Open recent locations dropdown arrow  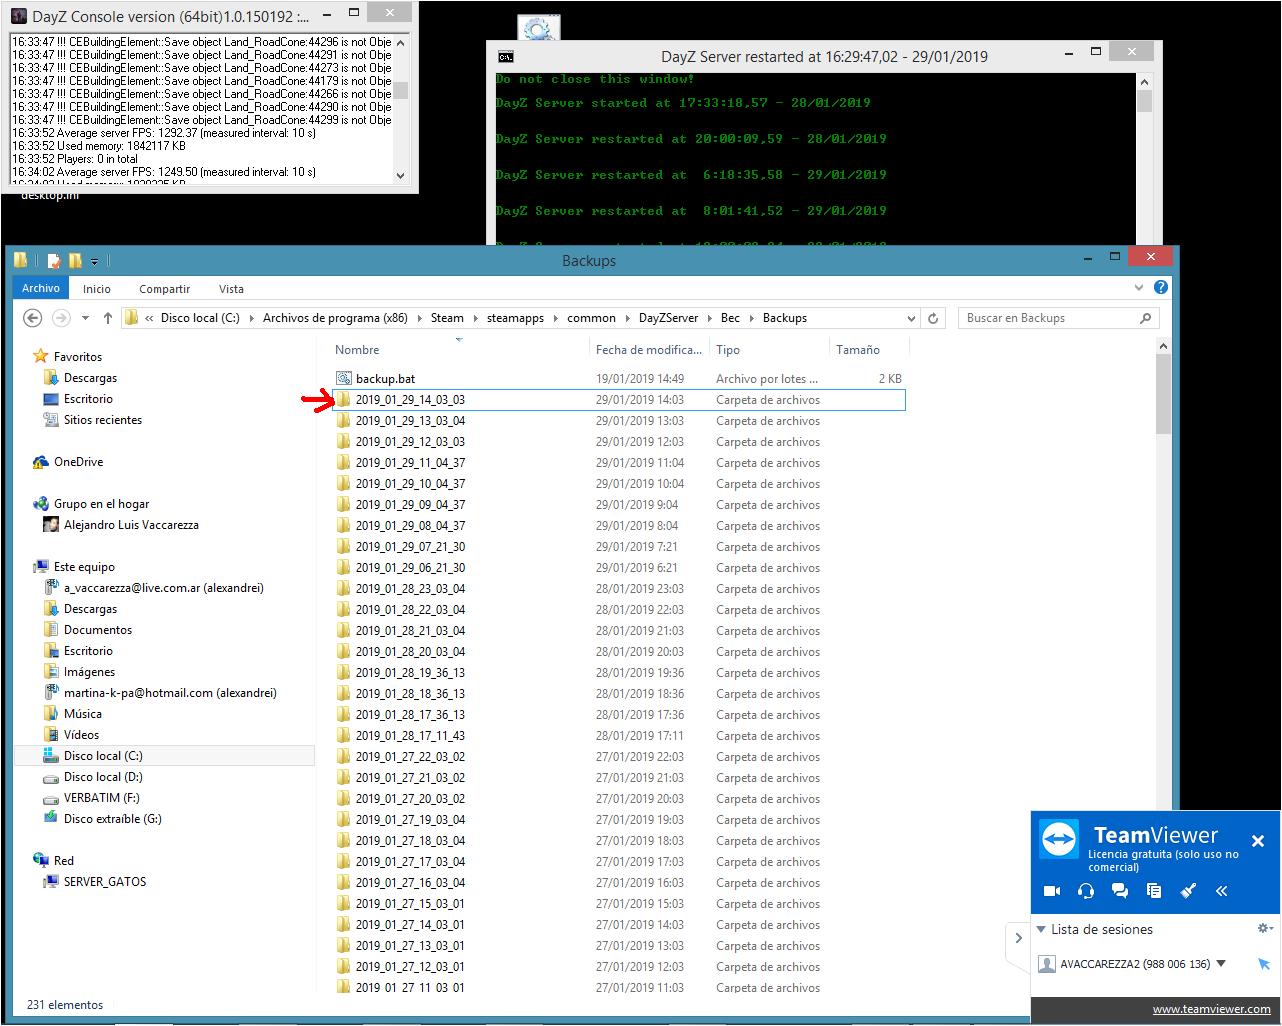pos(85,318)
